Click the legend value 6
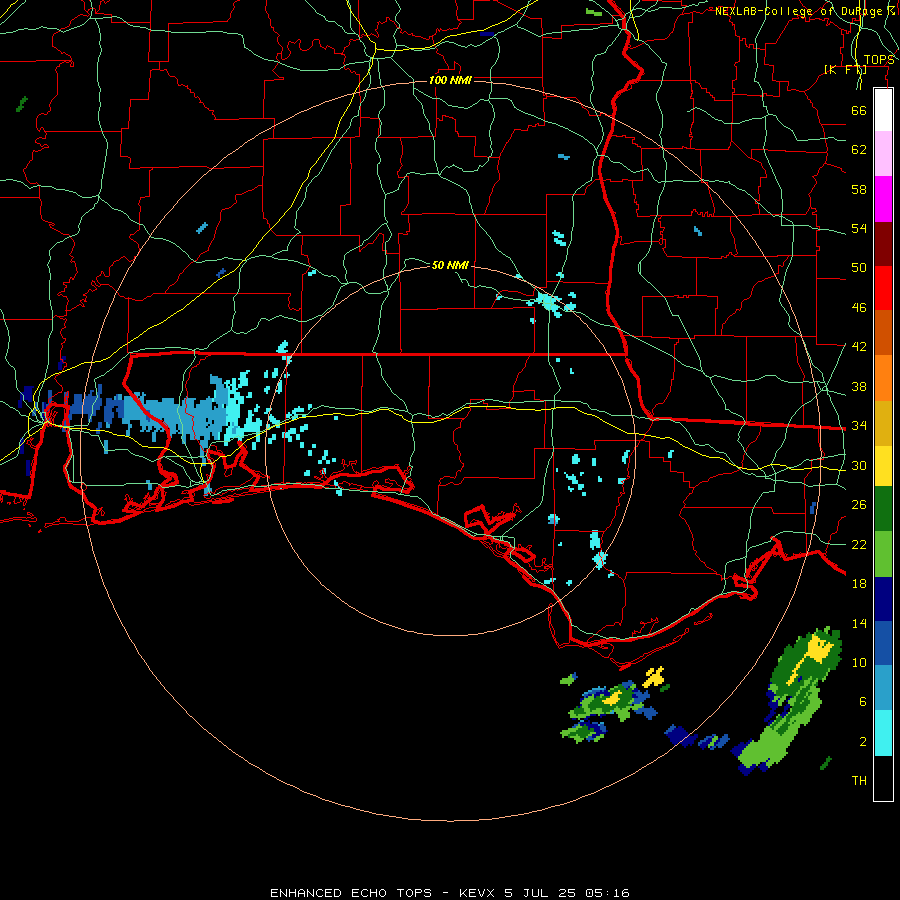Viewport: 900px width, 900px height. pos(863,701)
